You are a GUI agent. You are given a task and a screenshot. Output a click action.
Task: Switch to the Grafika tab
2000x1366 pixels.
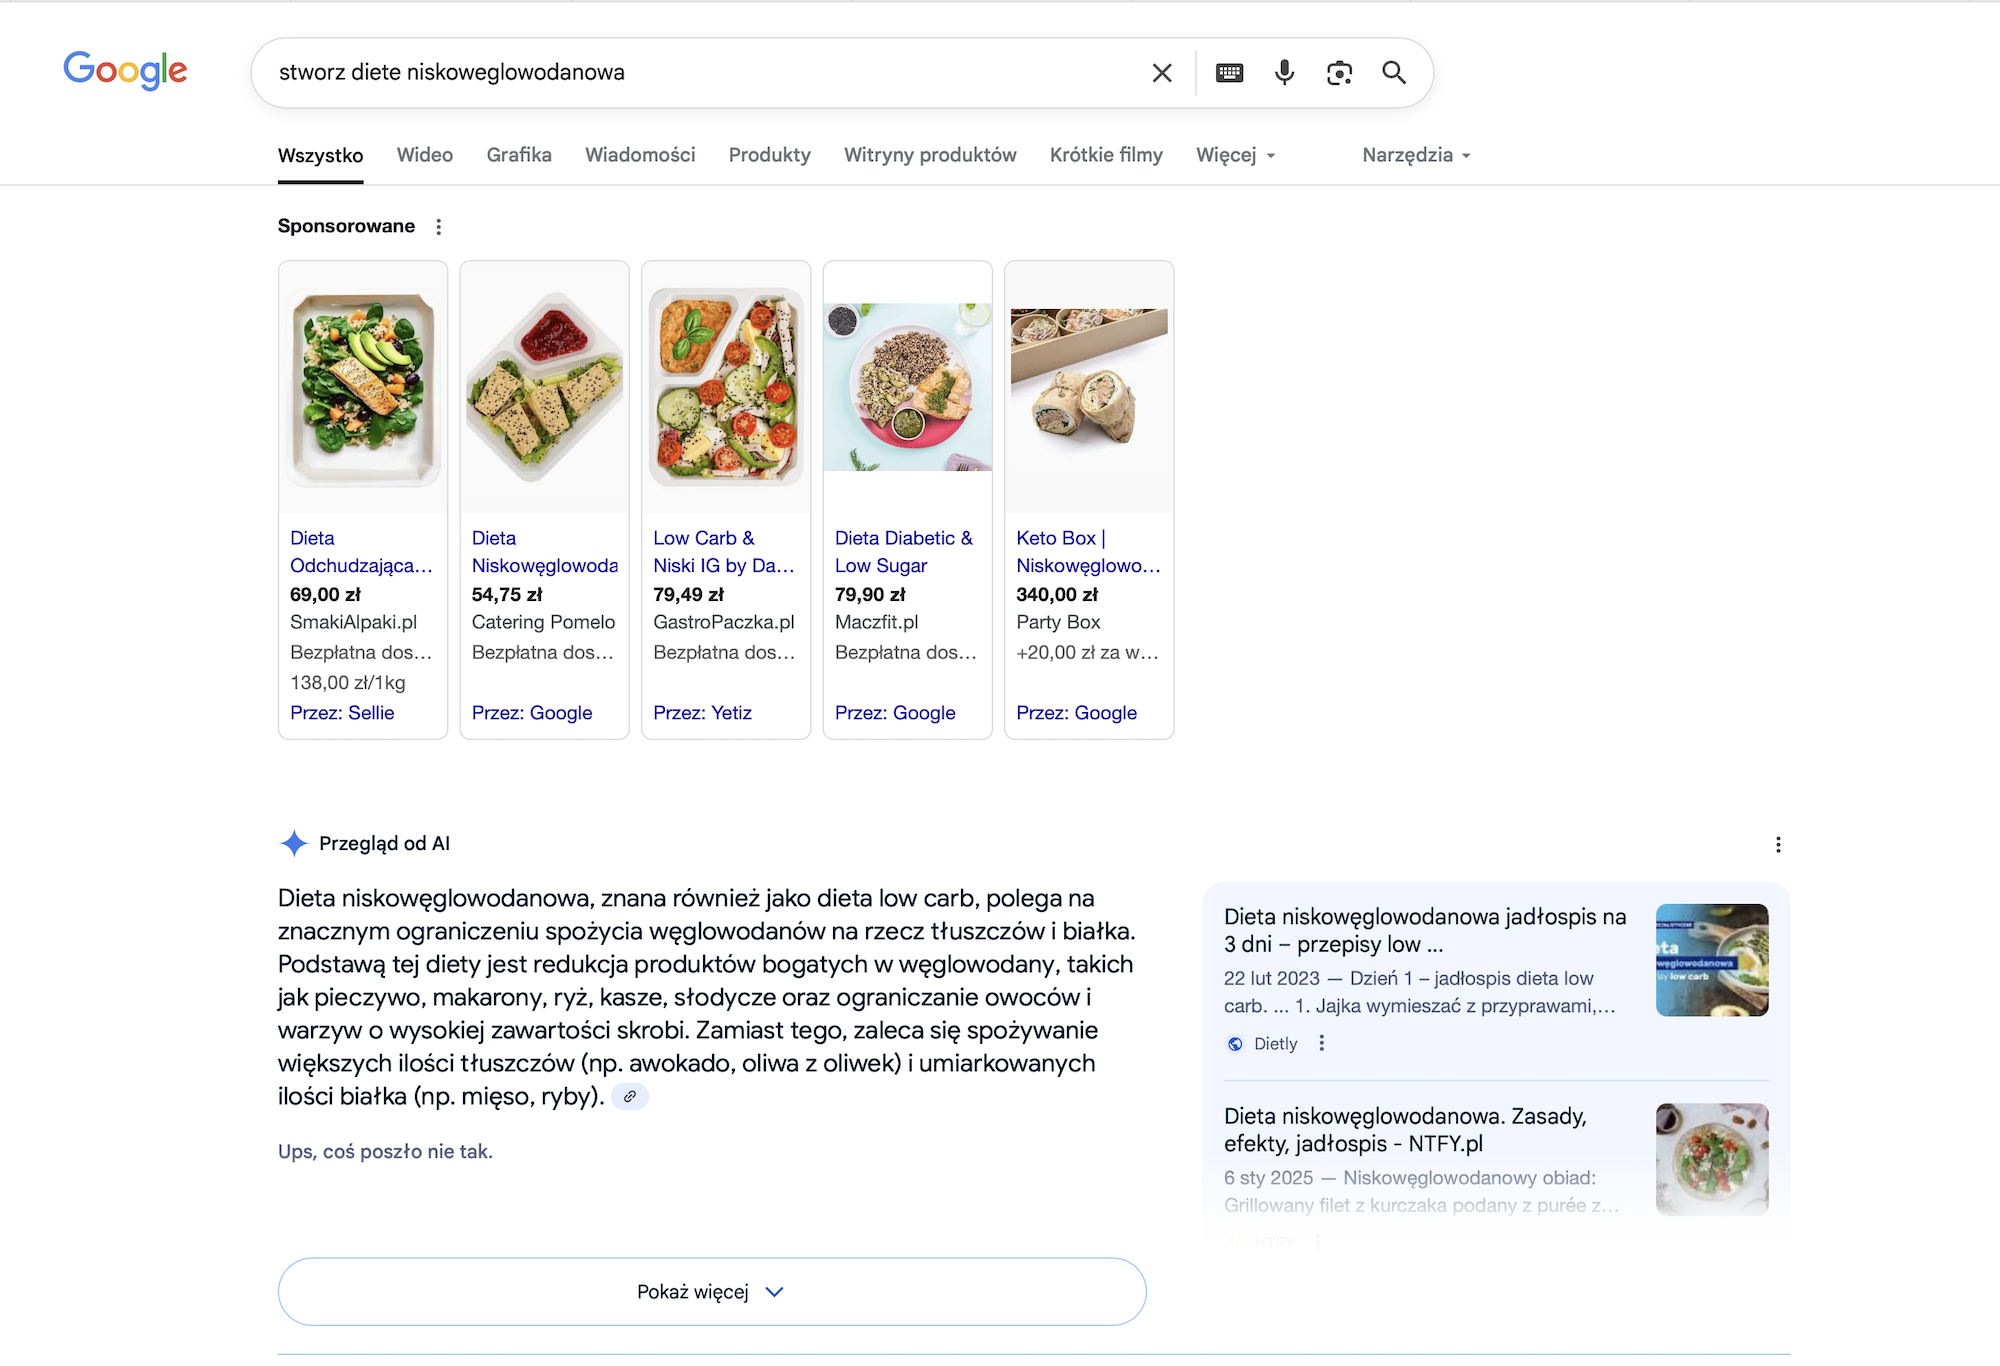coord(518,155)
